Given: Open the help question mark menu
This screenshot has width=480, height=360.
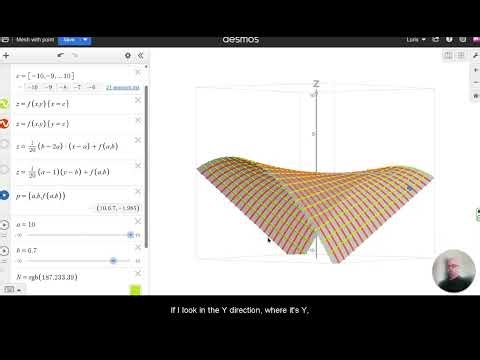Looking at the screenshot, I should click(x=449, y=40).
